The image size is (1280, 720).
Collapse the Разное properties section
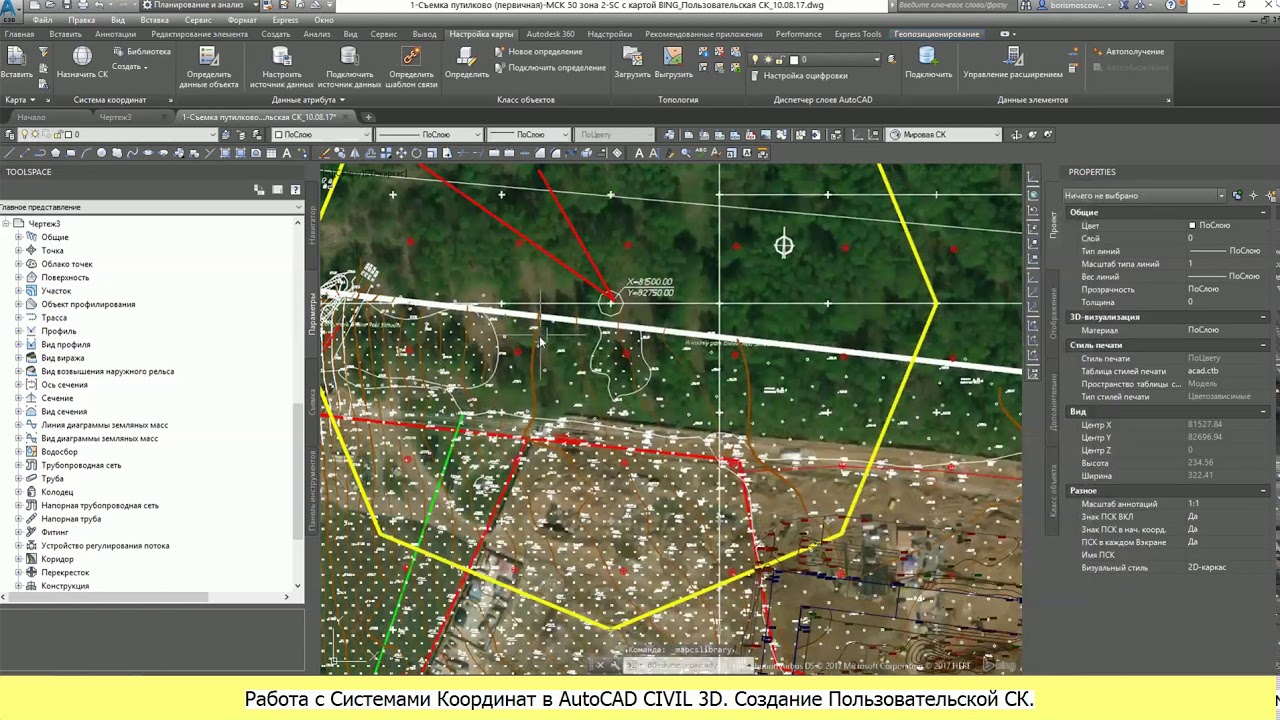point(1263,491)
